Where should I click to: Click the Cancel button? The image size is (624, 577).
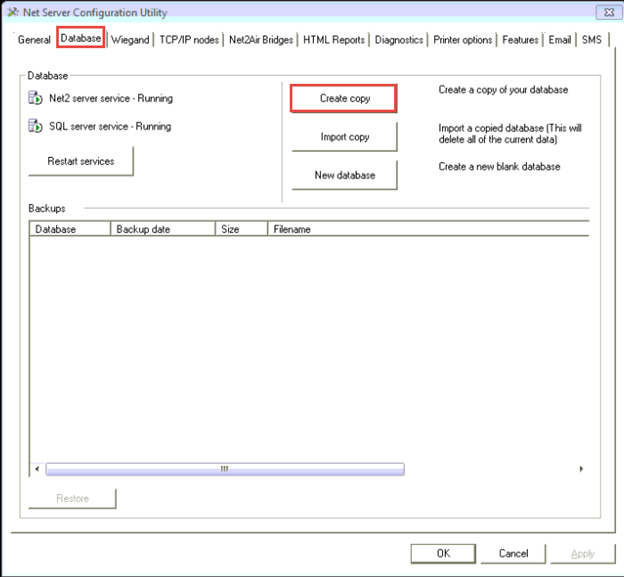(513, 554)
